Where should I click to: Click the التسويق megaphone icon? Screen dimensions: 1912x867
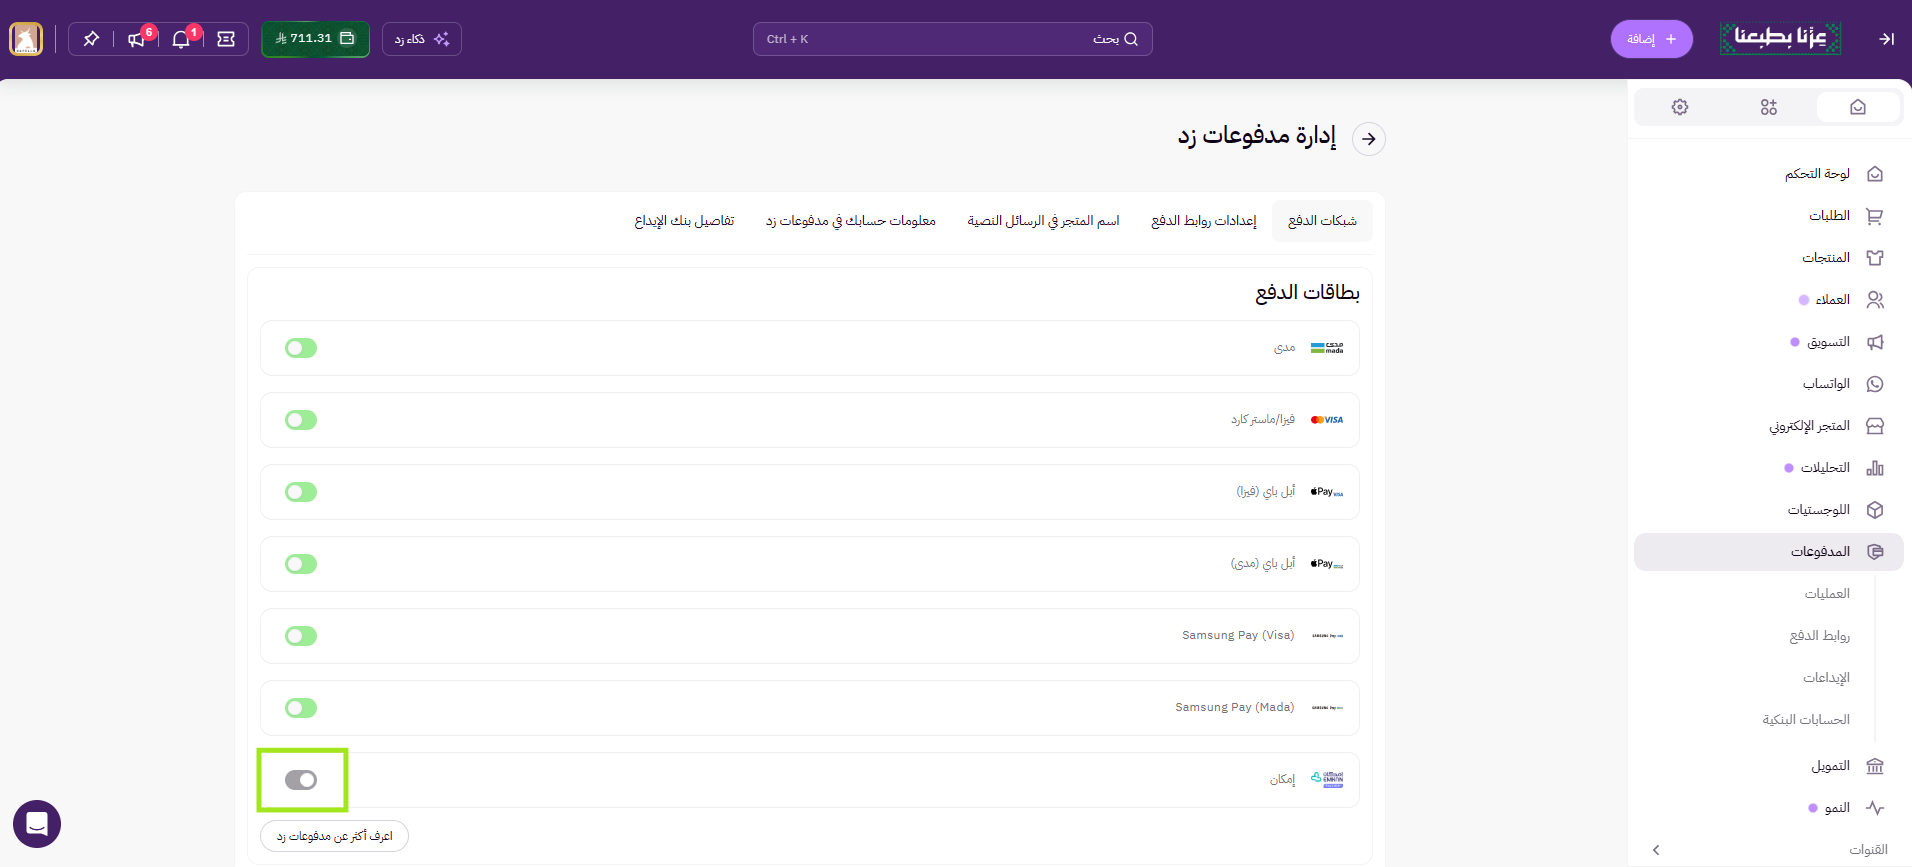point(1875,342)
